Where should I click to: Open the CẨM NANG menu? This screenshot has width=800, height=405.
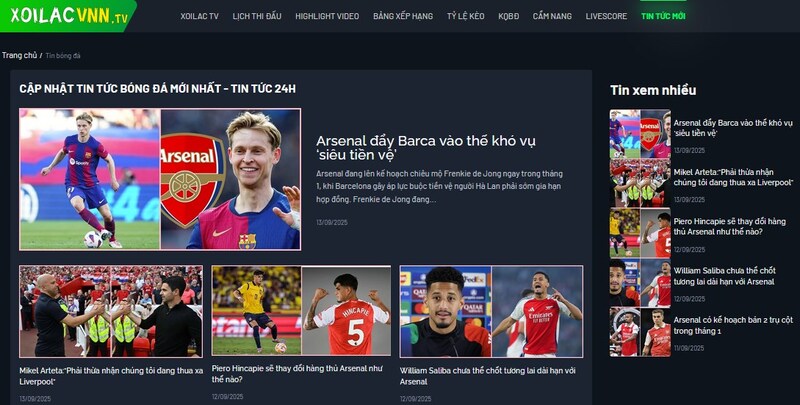(x=552, y=16)
